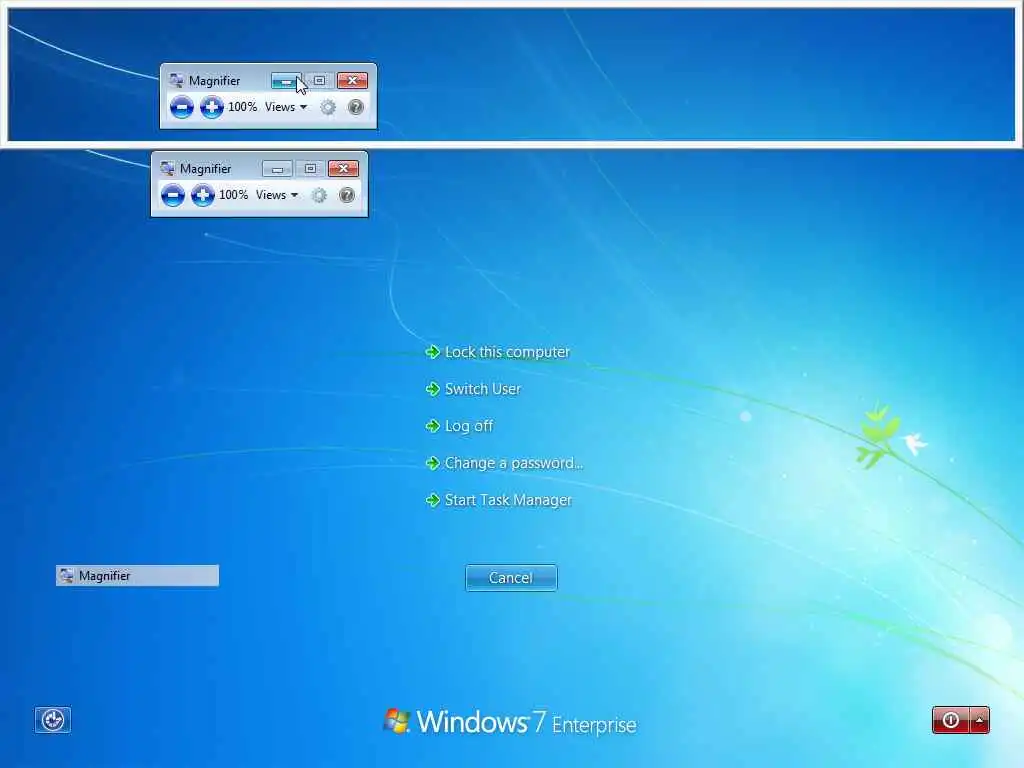The width and height of the screenshot is (1024, 768).
Task: Click the red Shut down power button
Action: tap(950, 720)
